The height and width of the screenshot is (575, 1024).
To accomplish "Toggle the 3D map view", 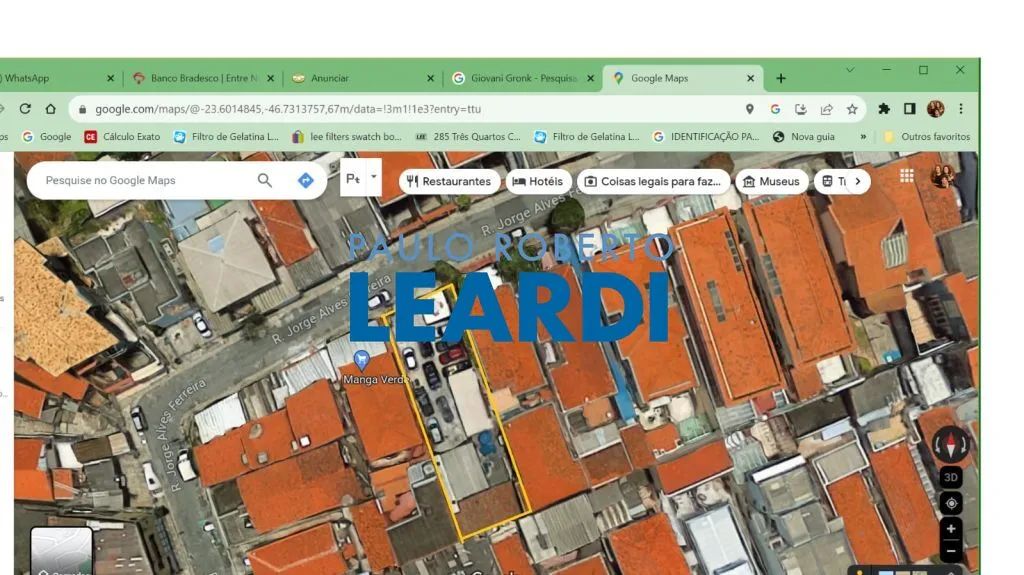I will [951, 478].
